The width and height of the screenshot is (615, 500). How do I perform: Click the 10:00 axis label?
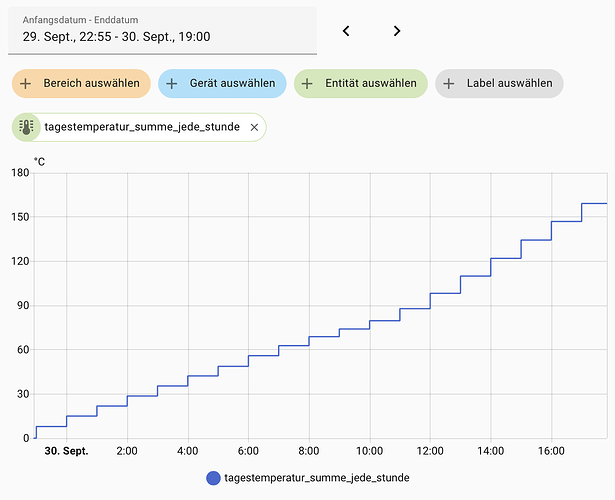[x=369, y=451]
